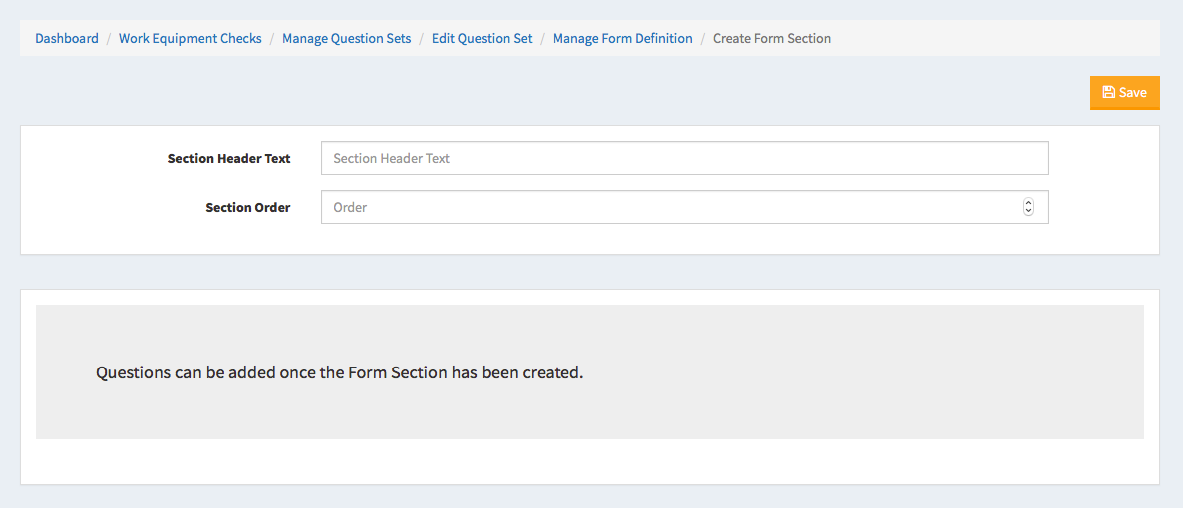Decrease Section Order with the down arrow
1183x508 pixels.
pyautogui.click(x=1028, y=211)
